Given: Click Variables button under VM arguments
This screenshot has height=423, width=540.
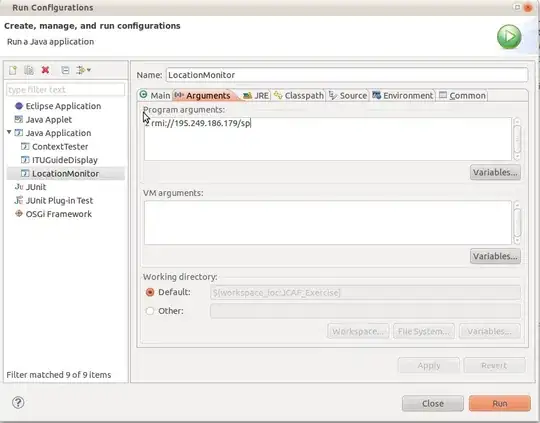Looking at the screenshot, I should [495, 256].
